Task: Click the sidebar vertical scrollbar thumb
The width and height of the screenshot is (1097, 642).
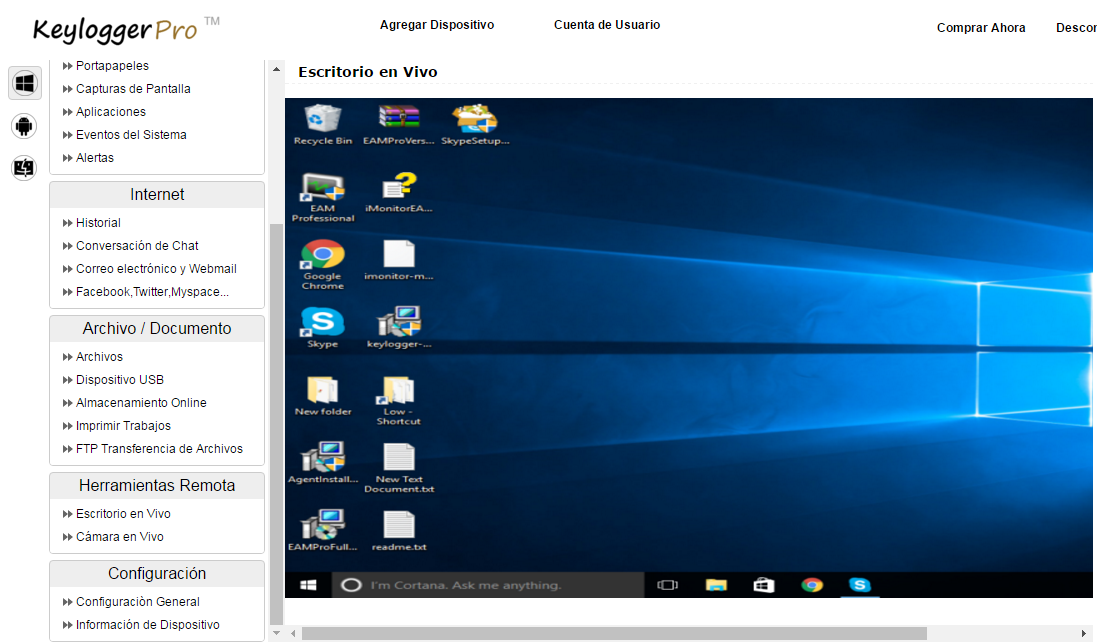Action: coord(276,424)
